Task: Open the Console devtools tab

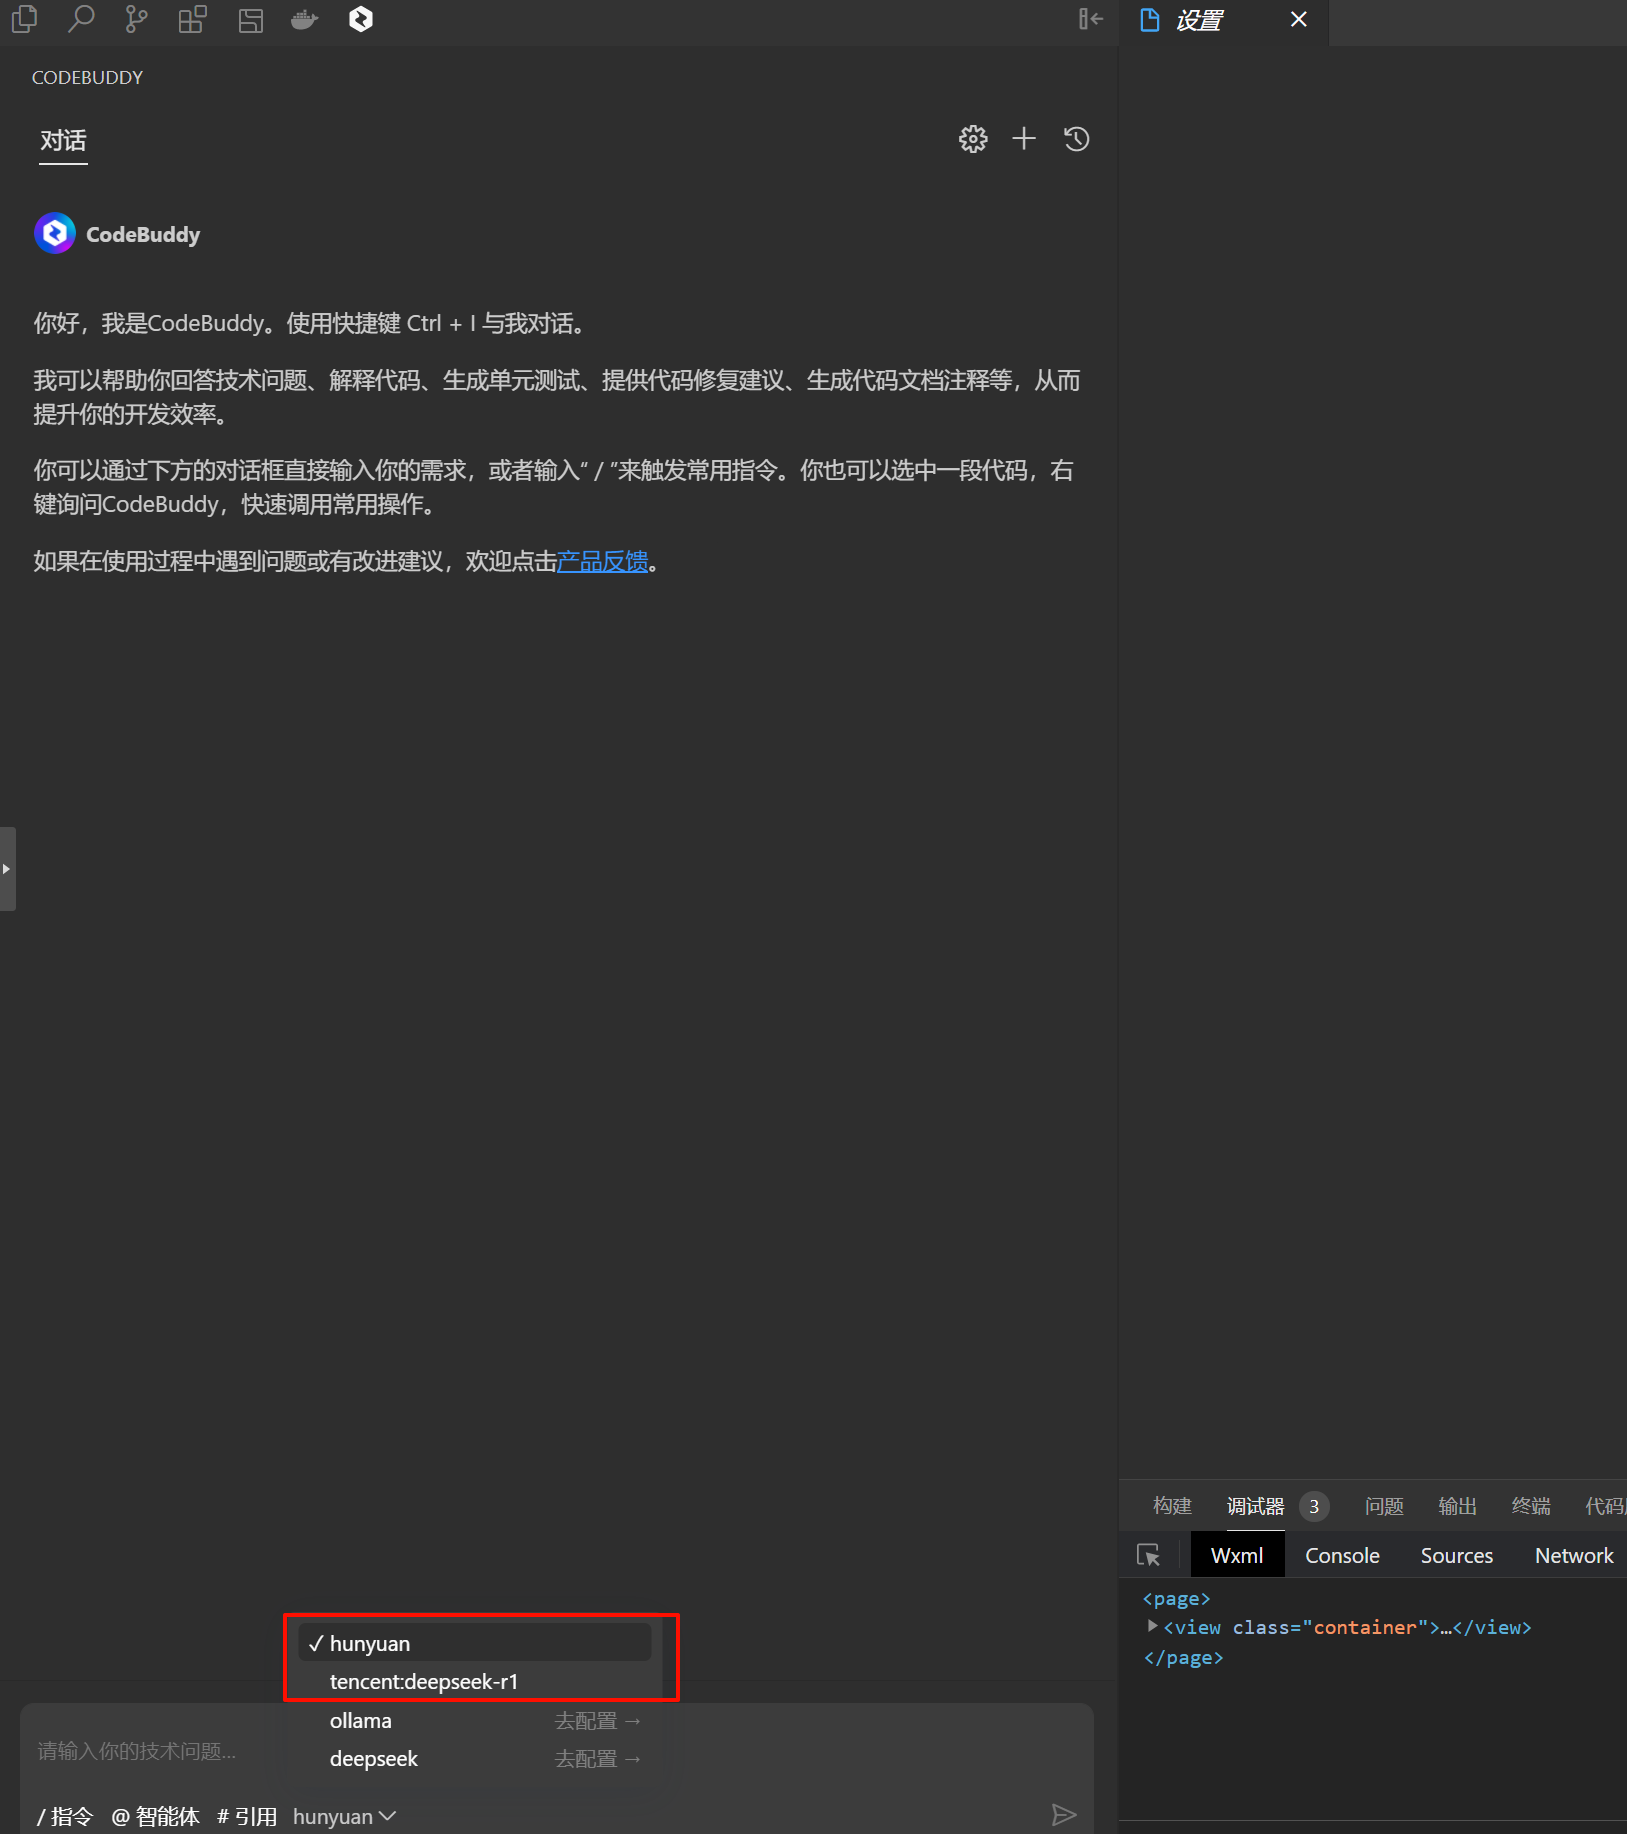Action: 1342,1555
